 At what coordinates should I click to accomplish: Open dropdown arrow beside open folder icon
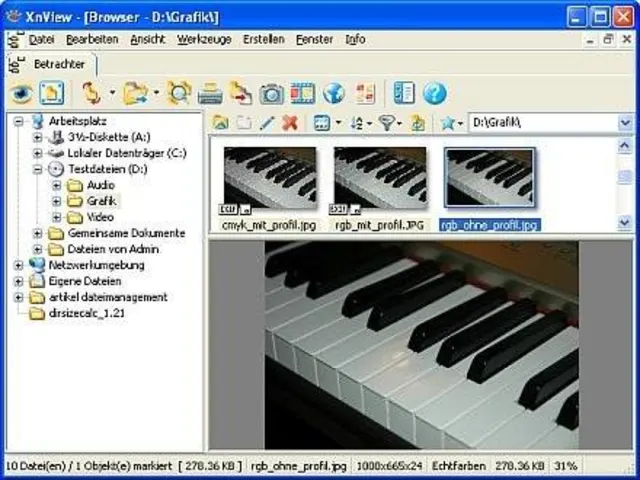156,93
